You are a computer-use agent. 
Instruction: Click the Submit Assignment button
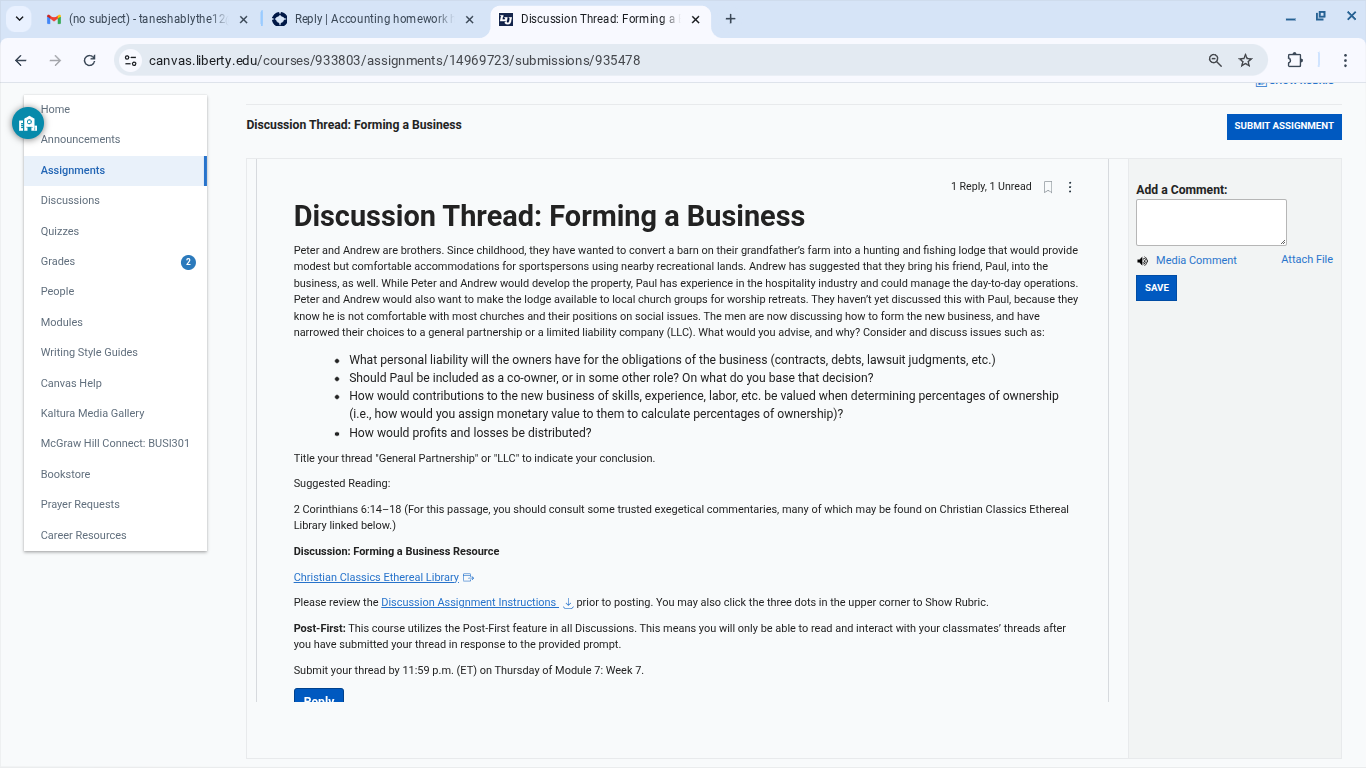1284,126
